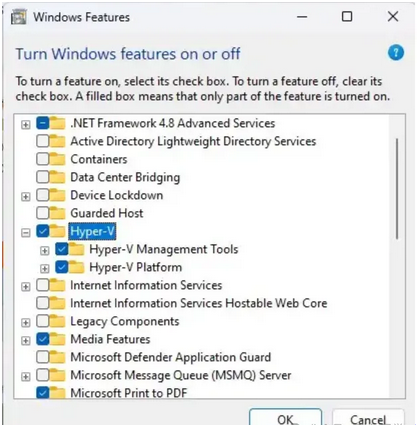Collapse the Hyper-V tree node

coord(26,233)
